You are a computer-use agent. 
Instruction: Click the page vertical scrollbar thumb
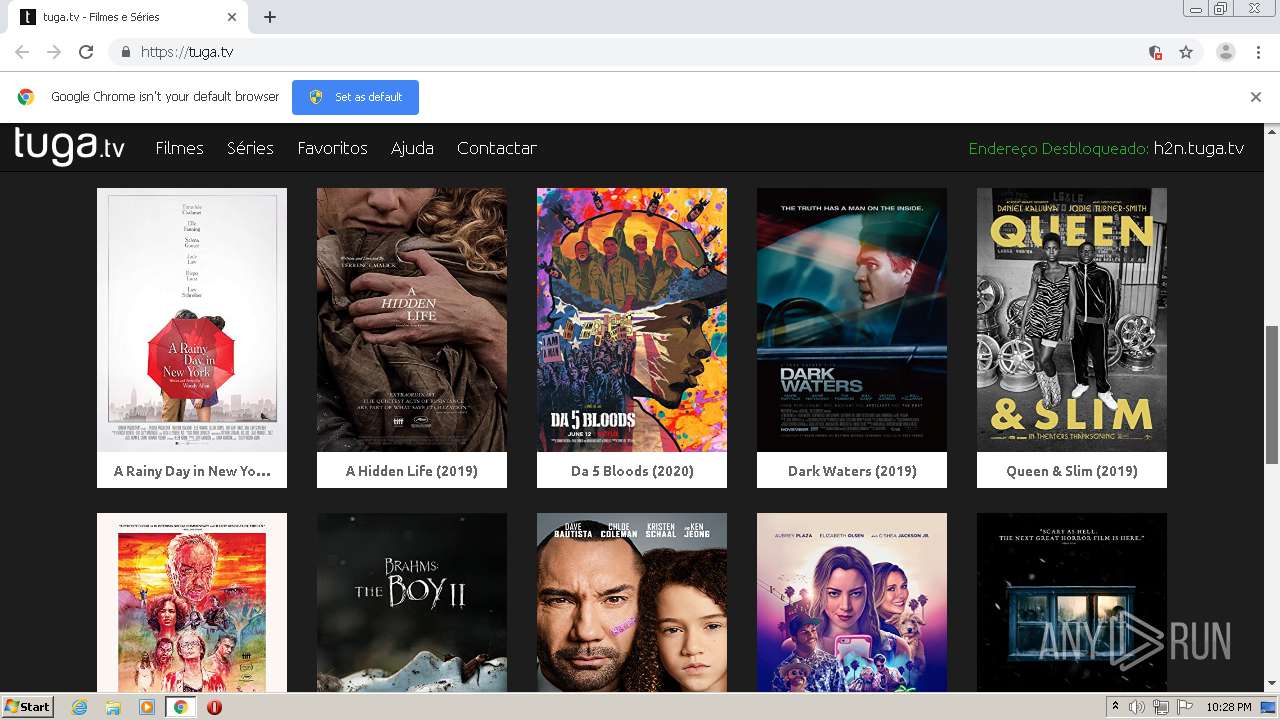click(1272, 394)
